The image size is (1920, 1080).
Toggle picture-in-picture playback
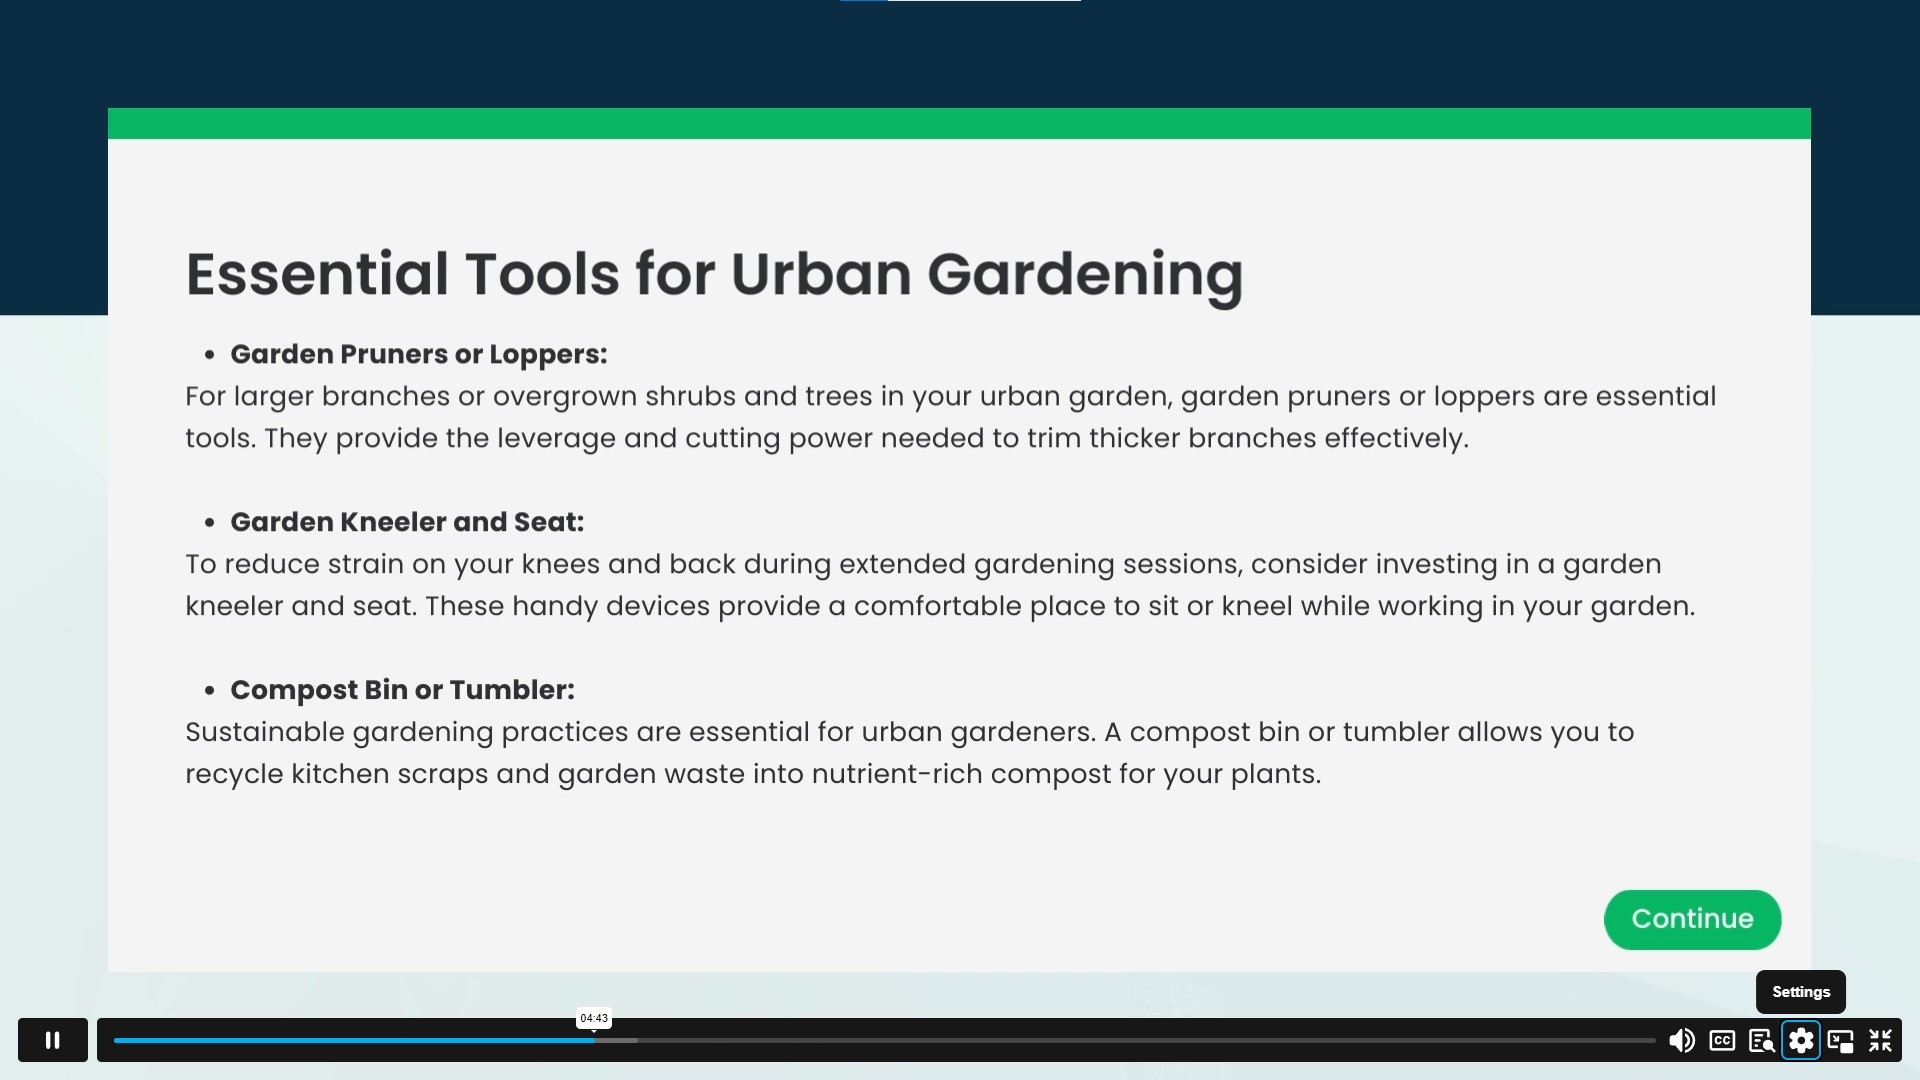[1841, 1040]
